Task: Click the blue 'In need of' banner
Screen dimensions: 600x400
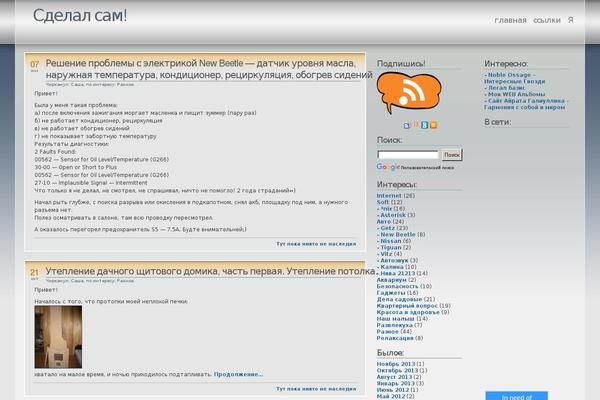Action: [517, 396]
